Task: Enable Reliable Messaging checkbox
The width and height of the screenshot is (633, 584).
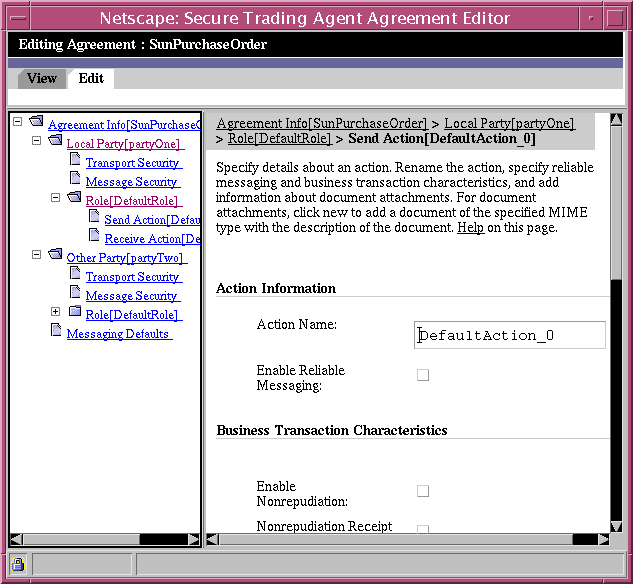Action: point(423,375)
